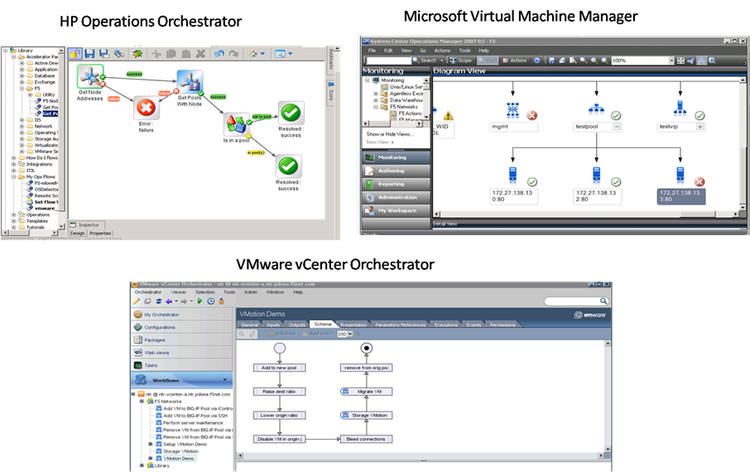
Task: Click the Undo arrow in HP Orchestrator toolbar
Action: pyautogui.click(x=219, y=54)
